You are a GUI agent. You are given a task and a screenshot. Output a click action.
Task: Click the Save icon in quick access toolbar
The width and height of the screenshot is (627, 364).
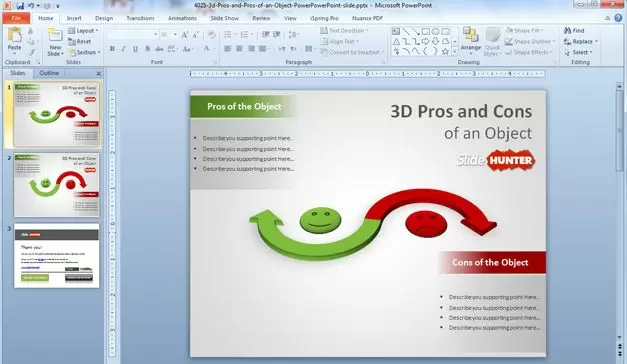[20, 6]
